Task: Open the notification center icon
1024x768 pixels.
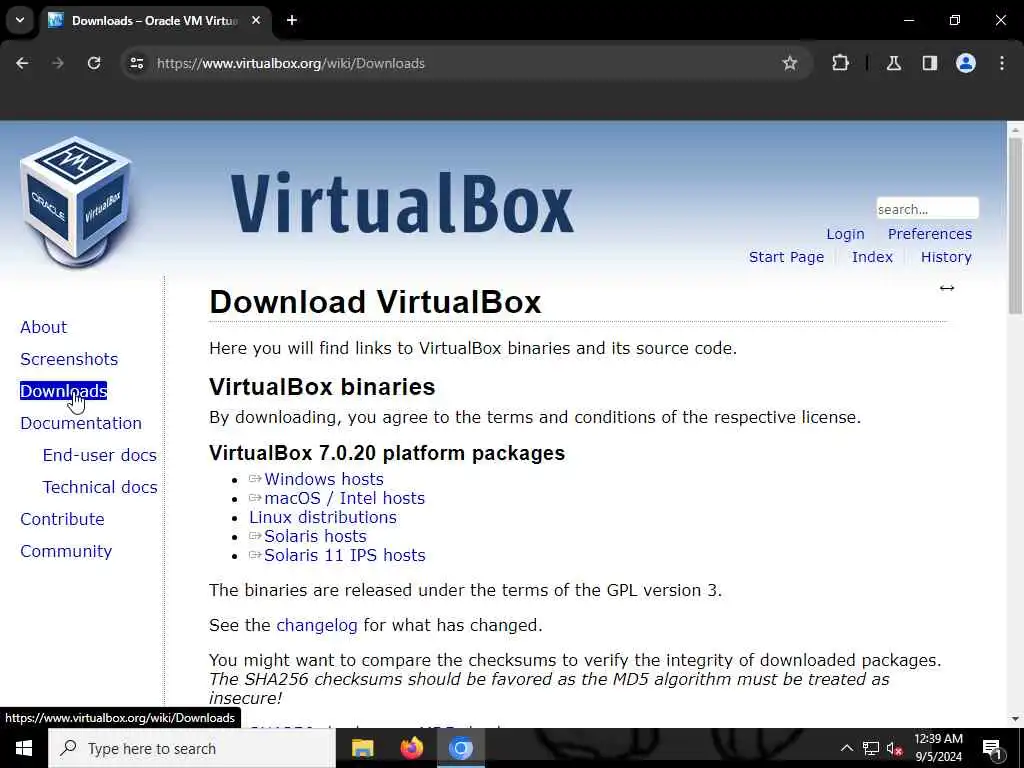Action: point(992,749)
